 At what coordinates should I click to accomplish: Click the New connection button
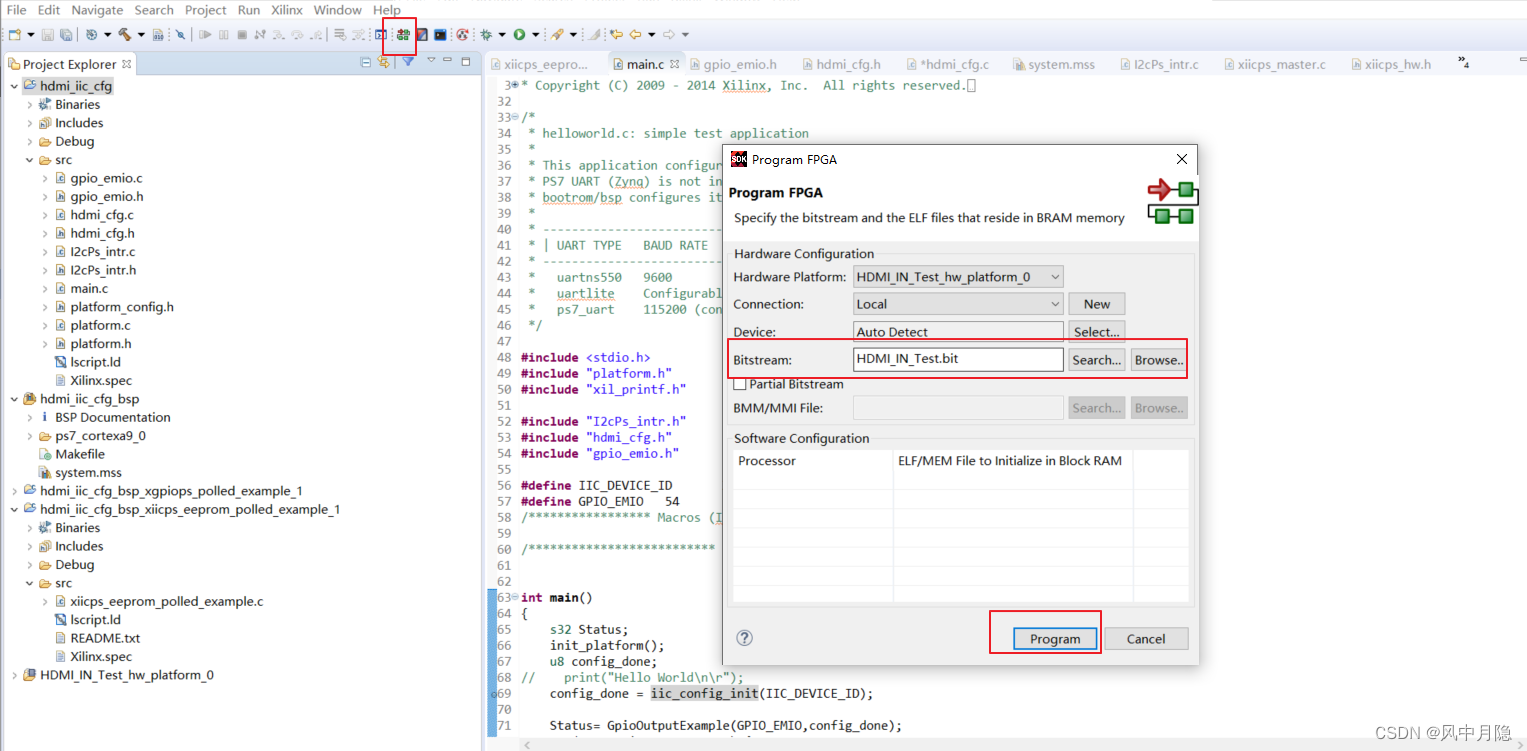coord(1097,304)
